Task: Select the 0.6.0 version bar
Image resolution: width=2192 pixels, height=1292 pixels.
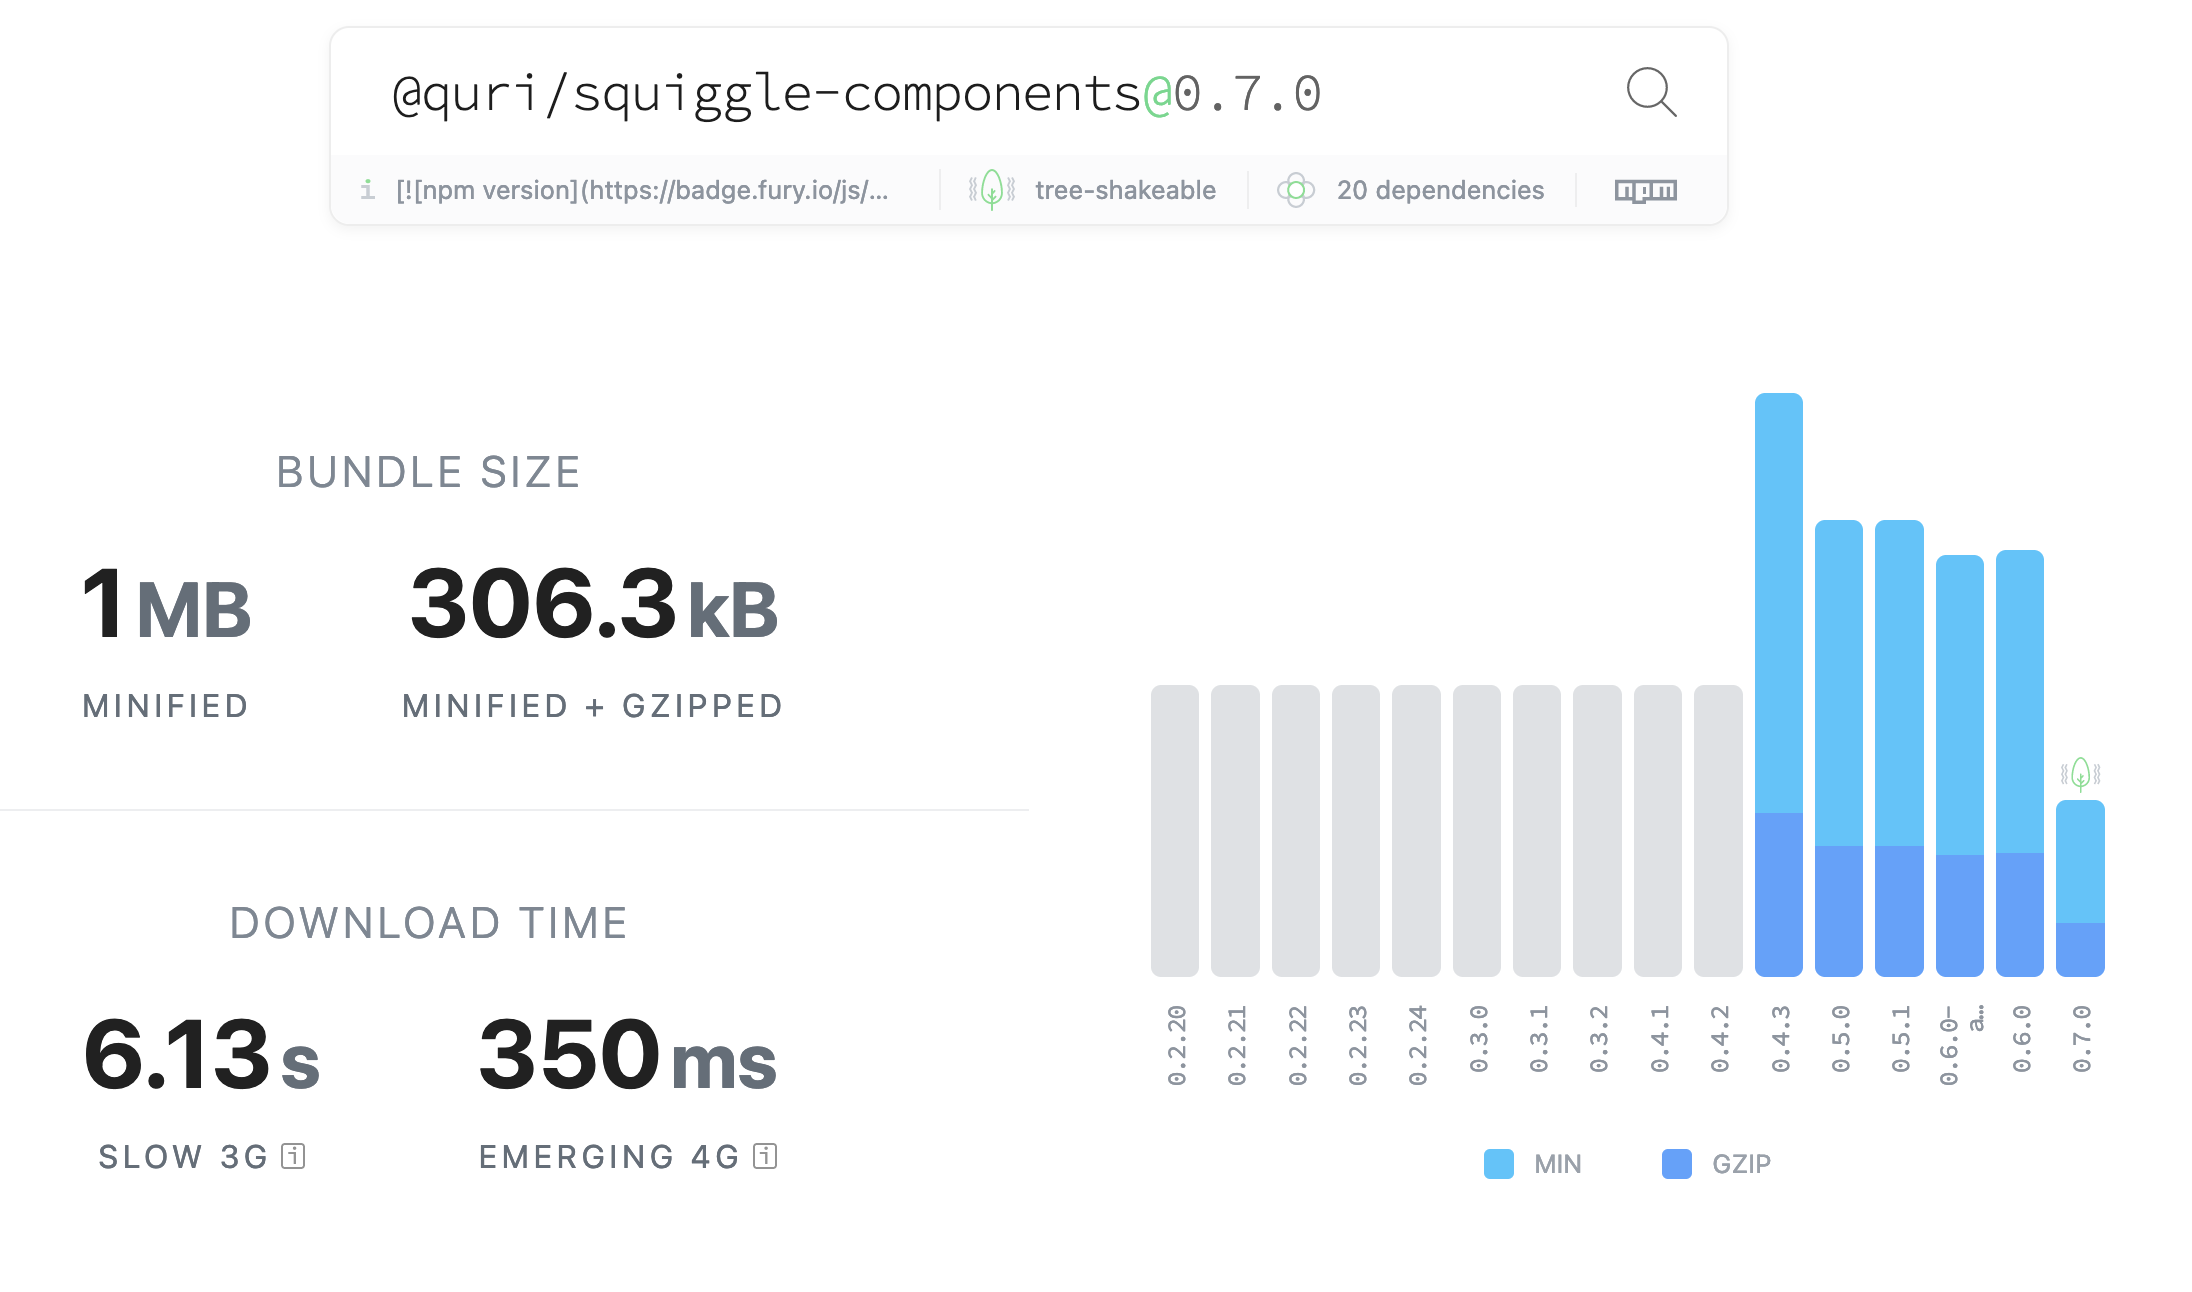Action: (2019, 762)
